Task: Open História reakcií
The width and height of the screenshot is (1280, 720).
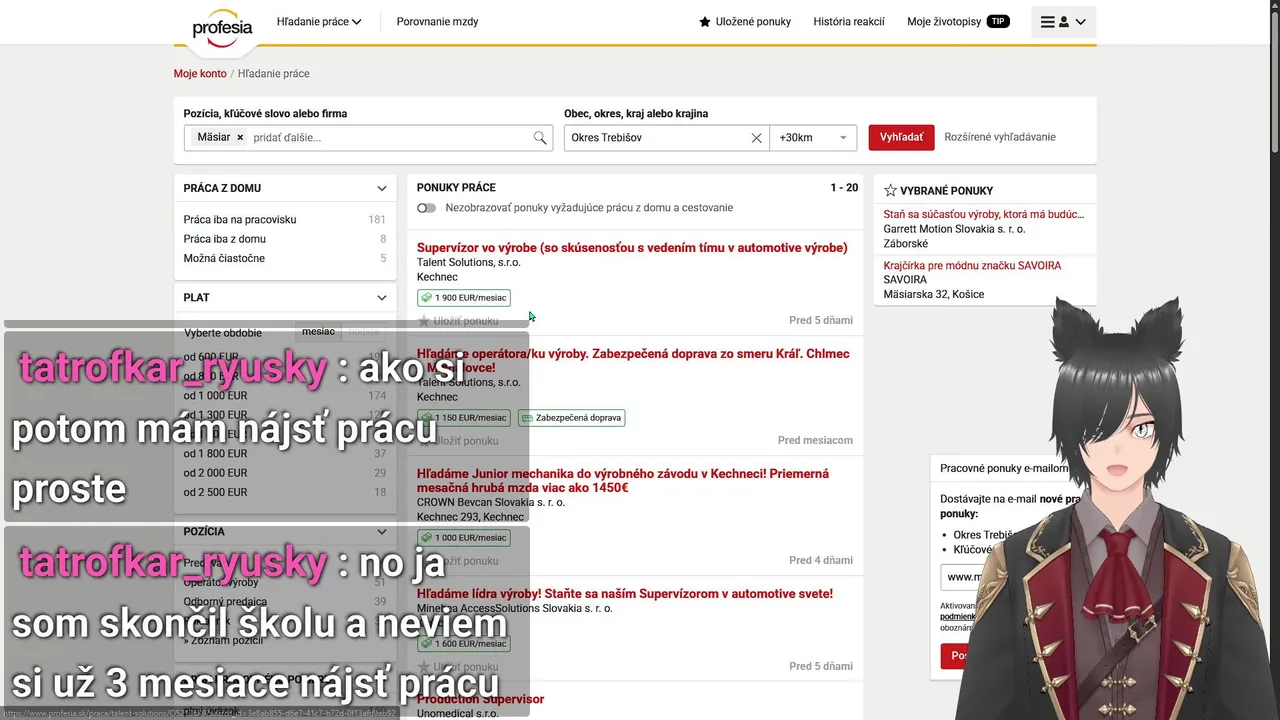Action: [849, 22]
